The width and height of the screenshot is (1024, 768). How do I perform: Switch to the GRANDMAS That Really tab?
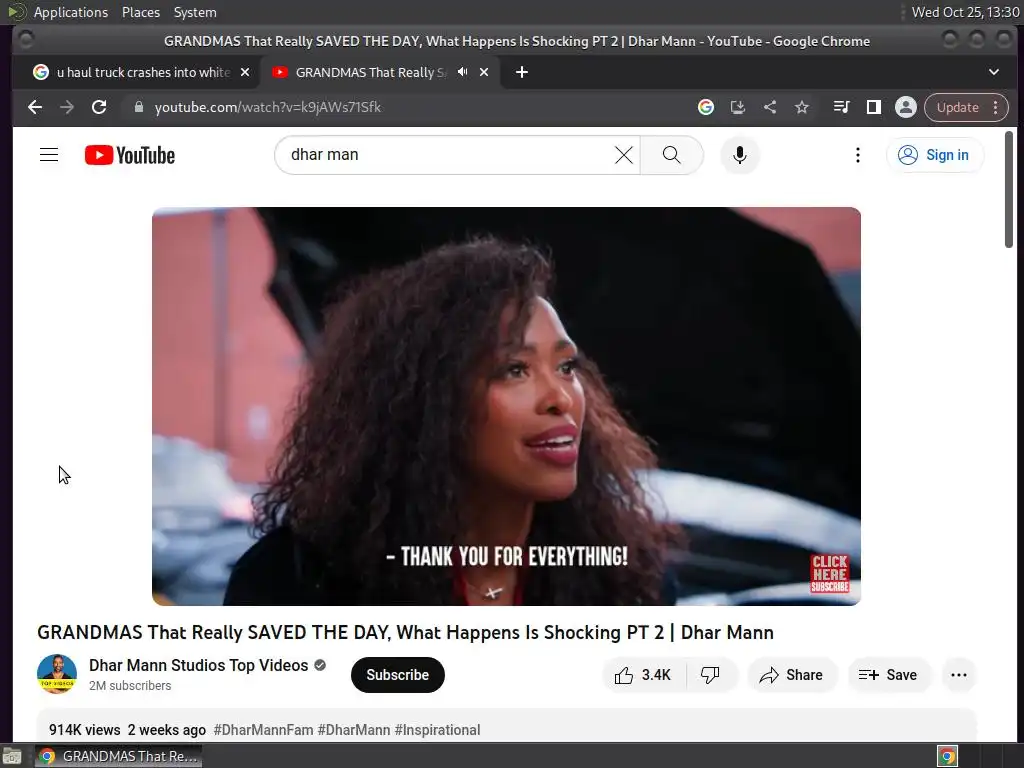[x=372, y=72]
